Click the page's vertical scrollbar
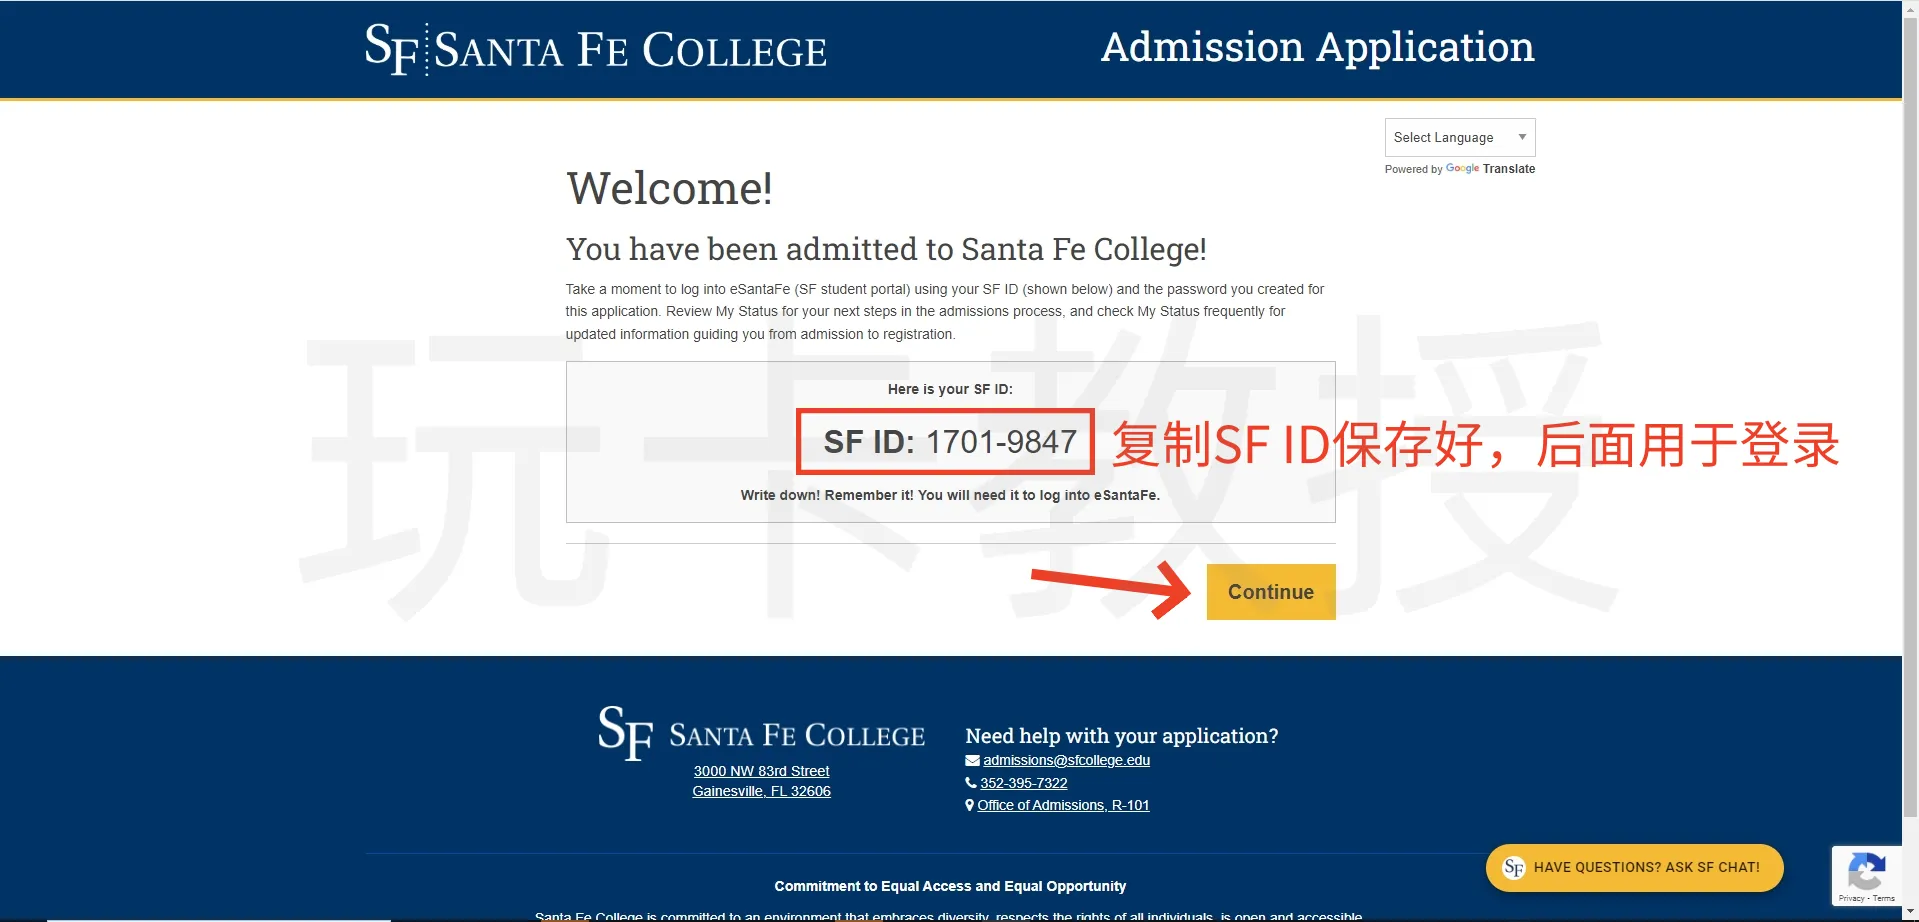Image resolution: width=1919 pixels, height=922 pixels. tap(1910, 400)
